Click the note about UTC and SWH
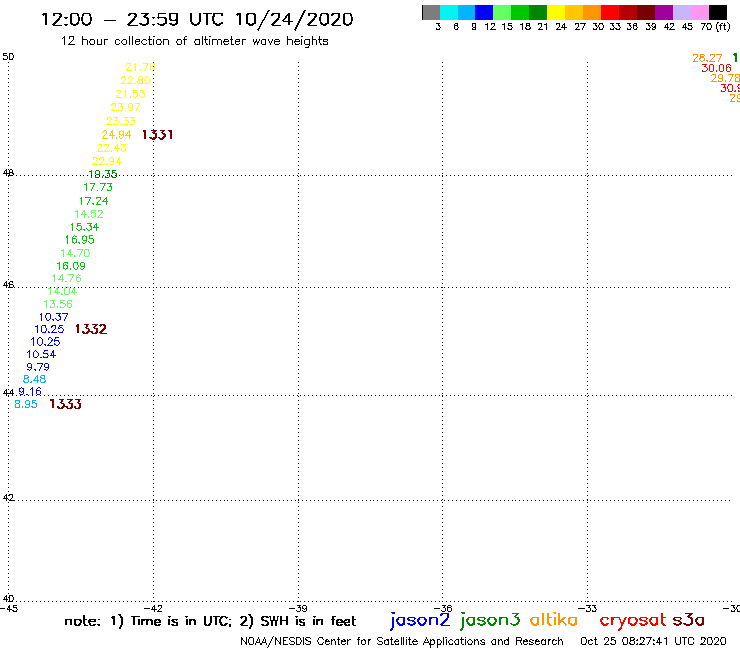Viewport: 740px width, 650px height. pos(210,621)
